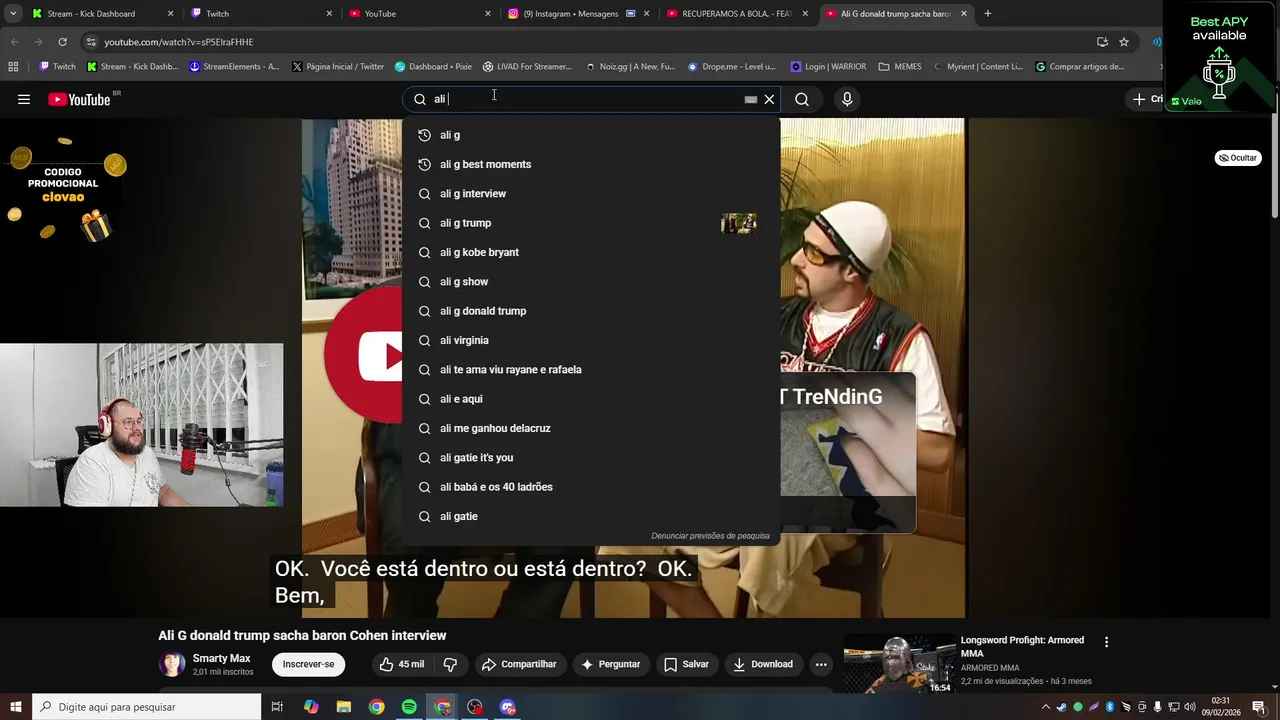Open the Smarty Max channel name
Image resolution: width=1280 pixels, height=720 pixels.
(222, 658)
